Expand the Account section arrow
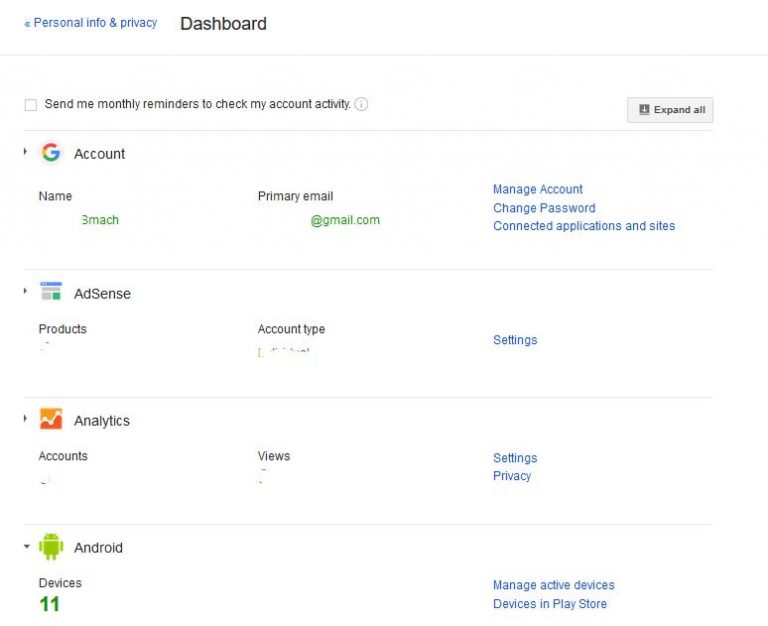768x626 pixels. (25, 152)
